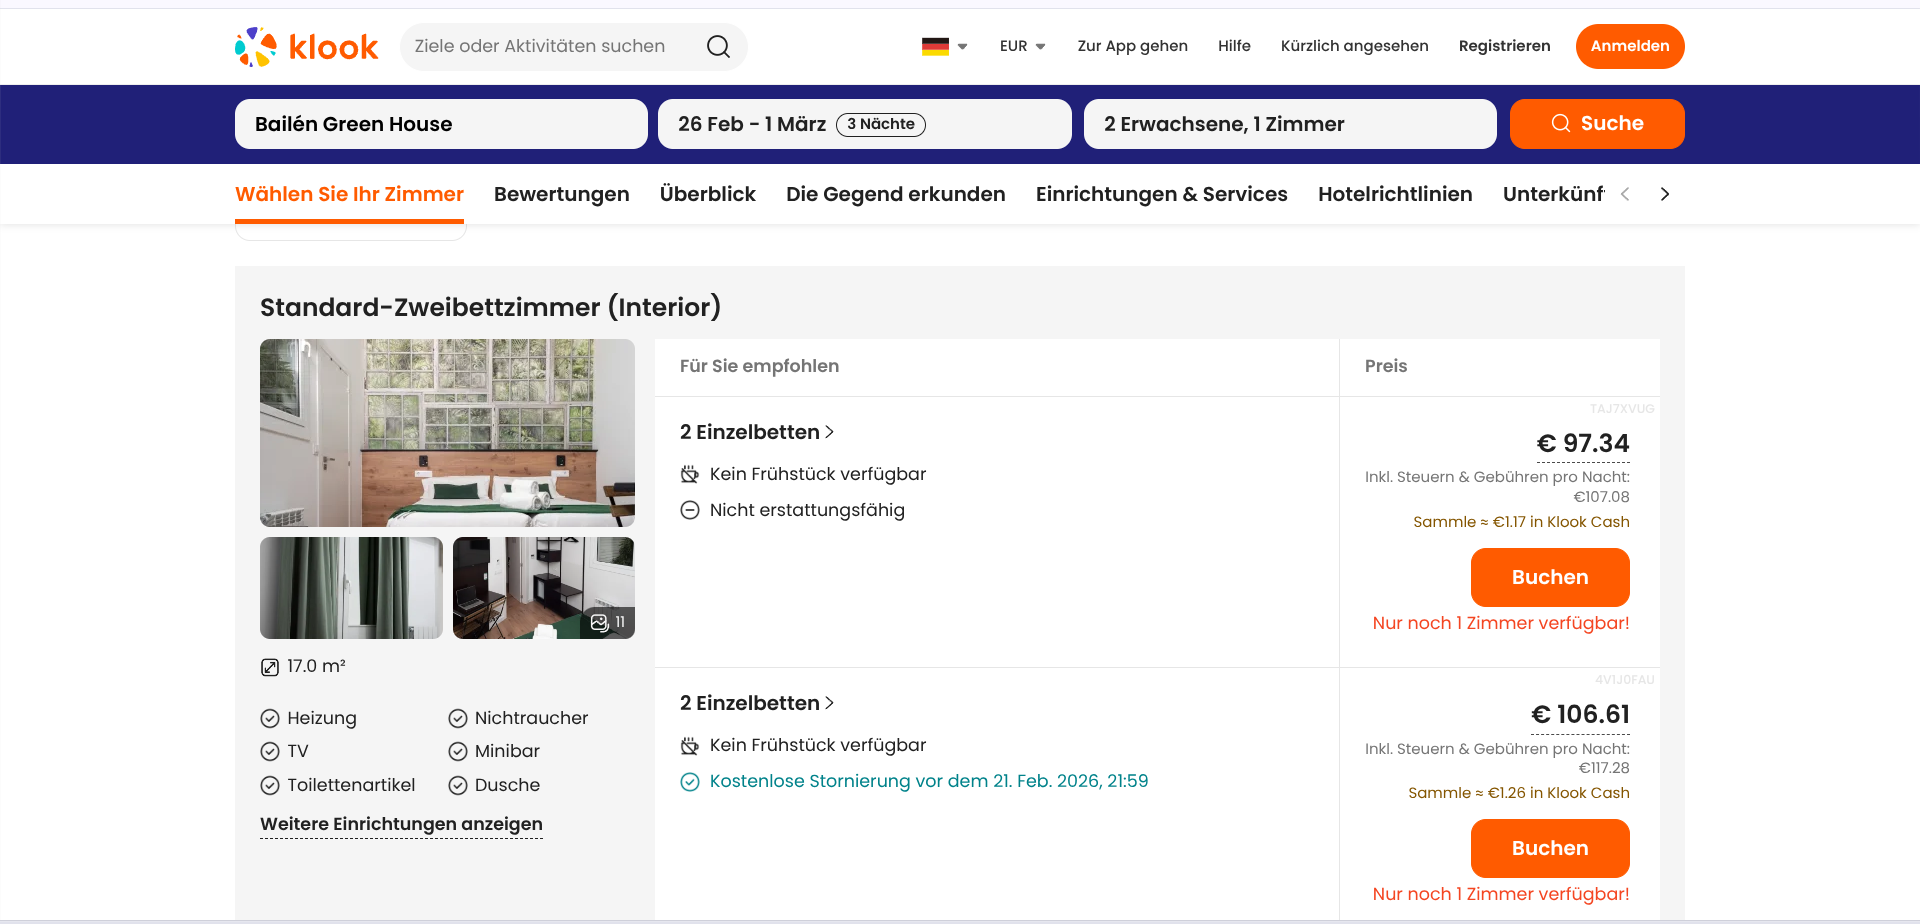Open the main bedroom photo

click(x=447, y=432)
